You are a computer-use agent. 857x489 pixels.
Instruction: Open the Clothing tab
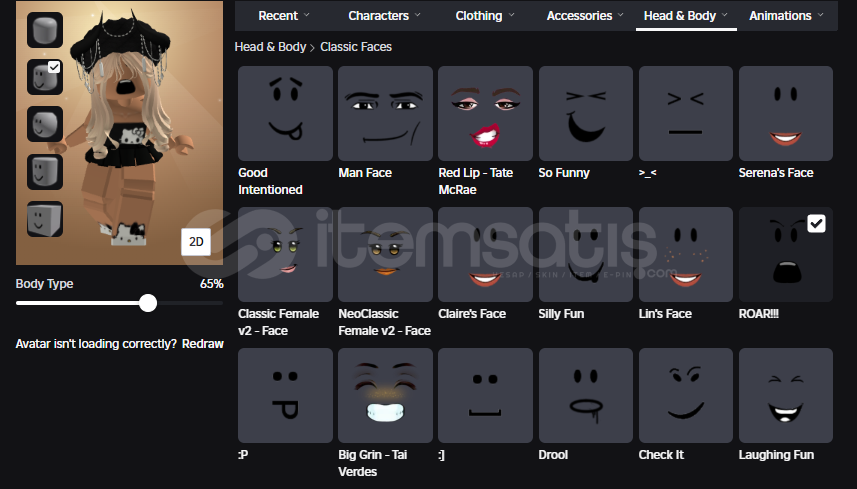pos(484,16)
